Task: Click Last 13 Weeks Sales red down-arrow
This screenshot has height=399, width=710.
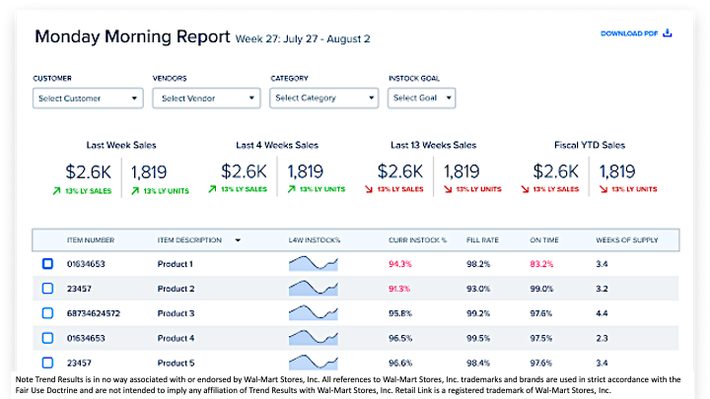Action: (x=369, y=189)
